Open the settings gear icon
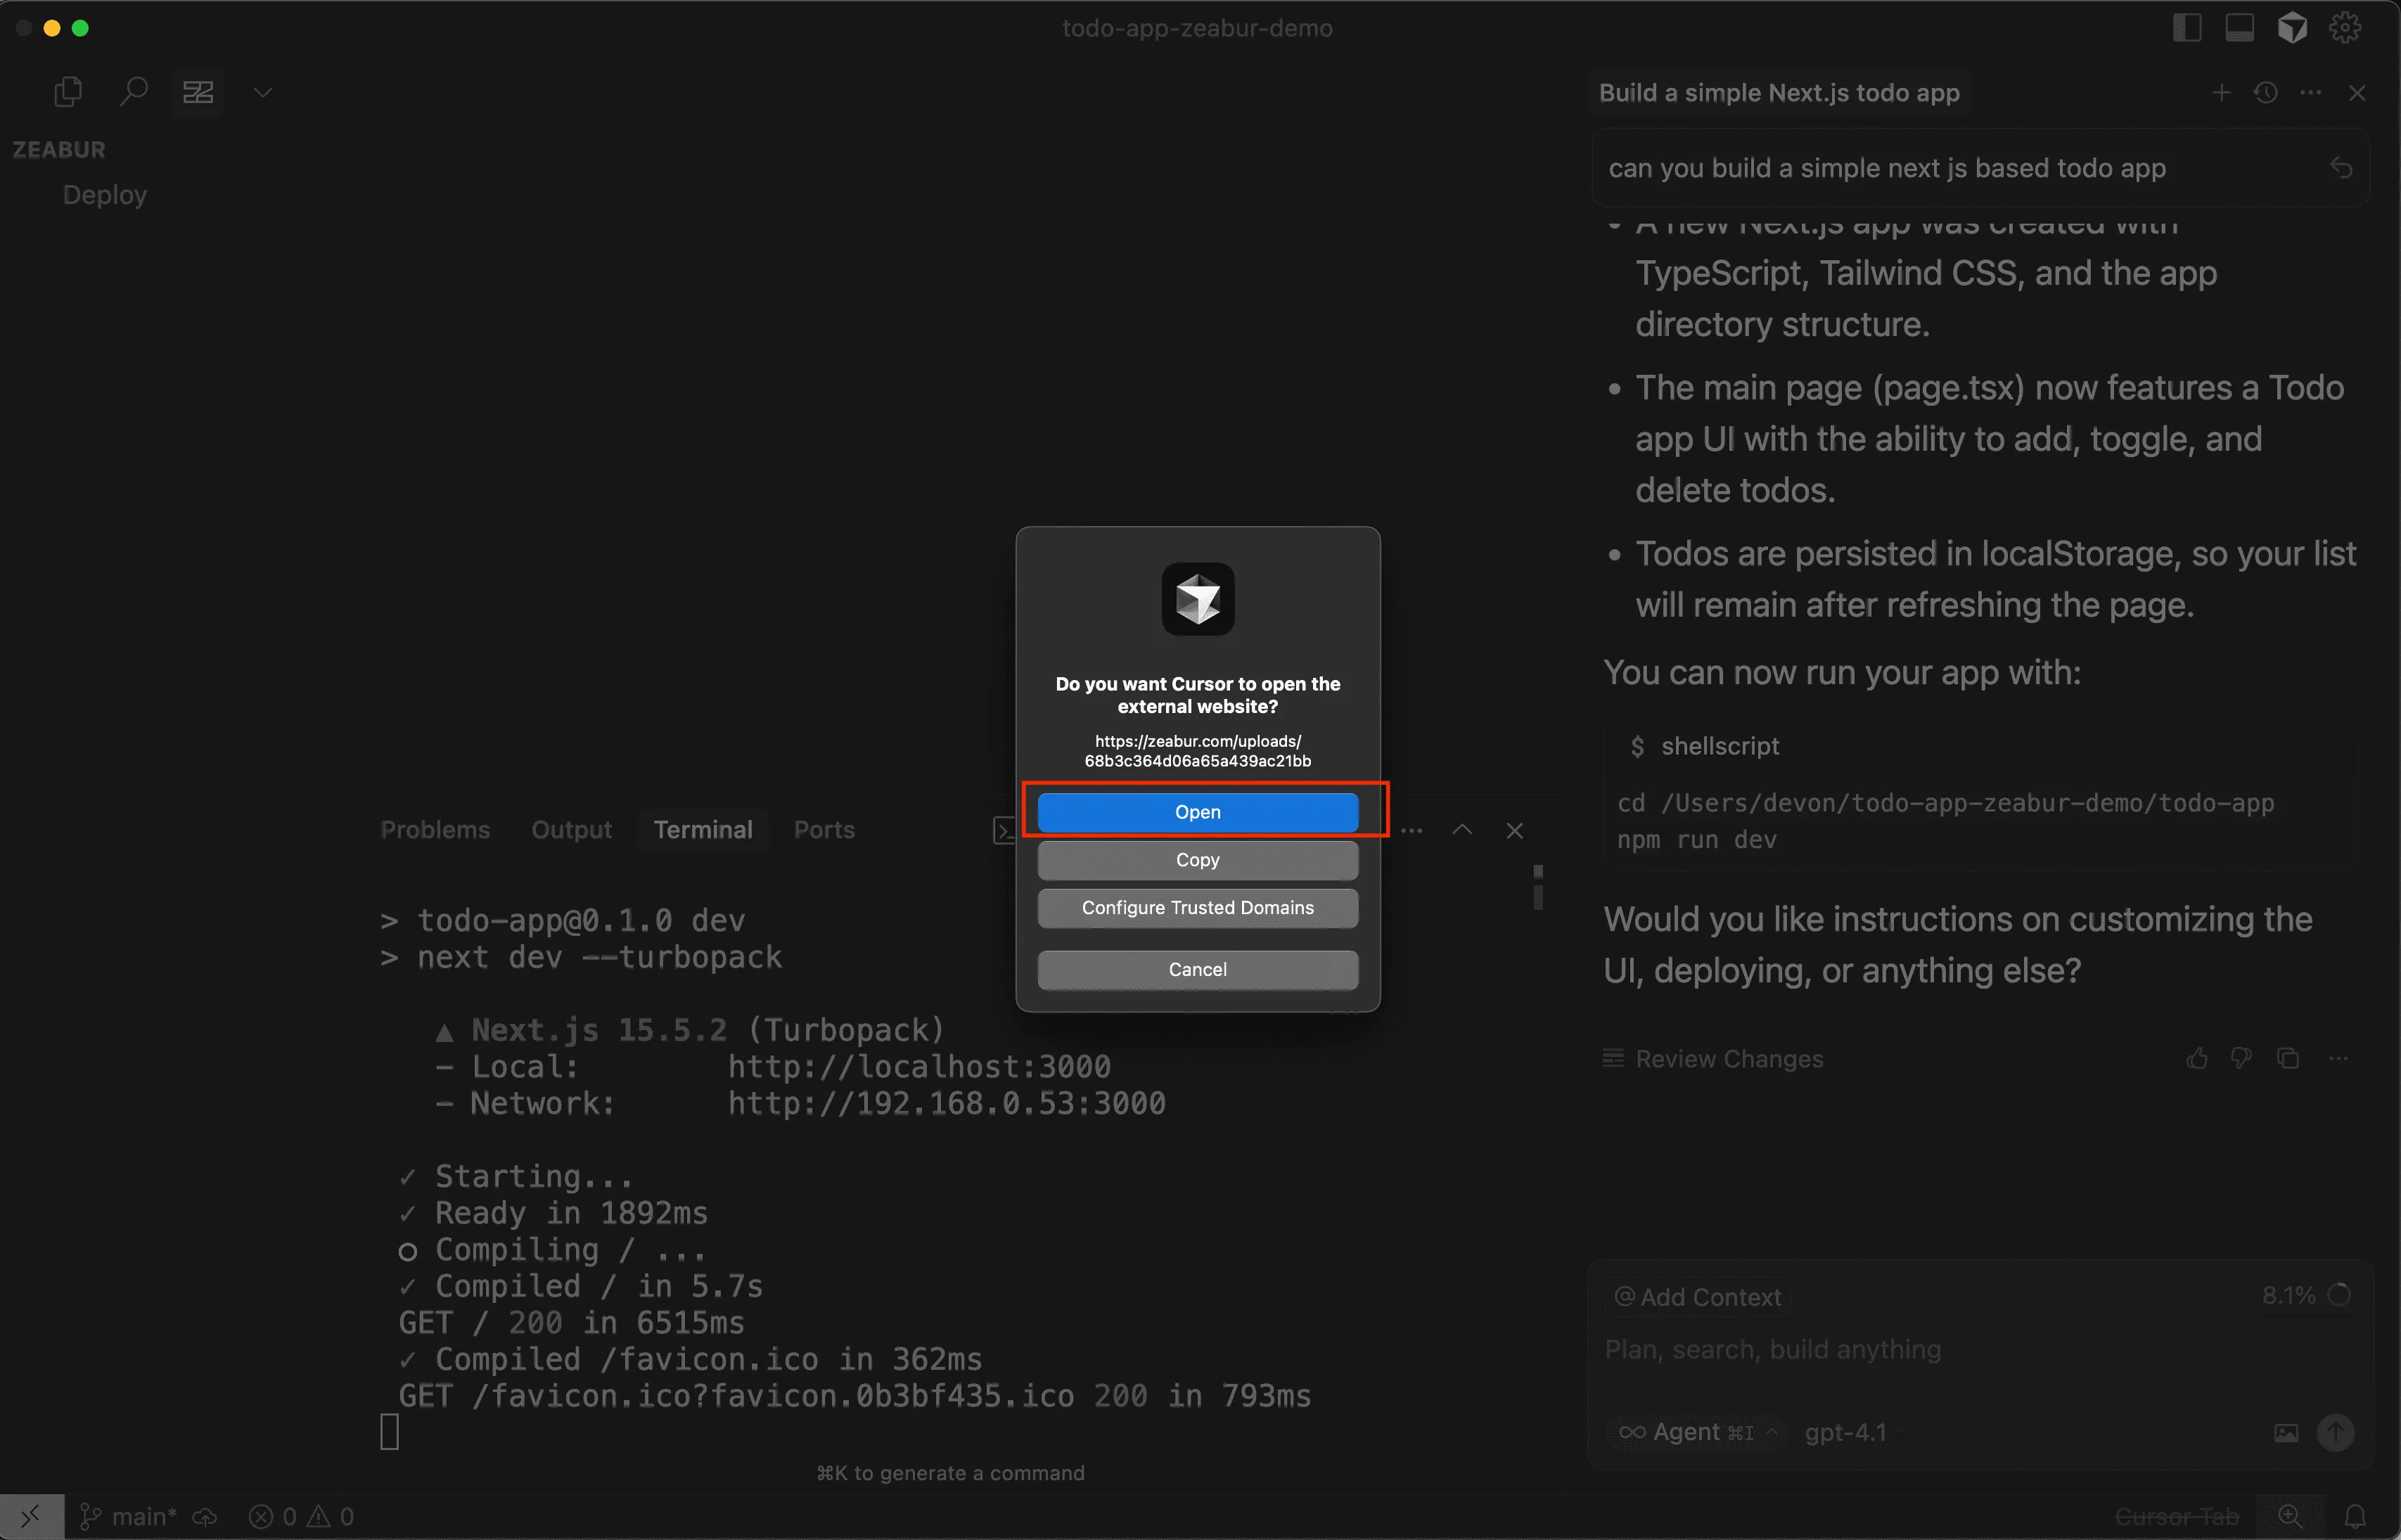Screen dimensions: 2401x1540 (2345, 28)
